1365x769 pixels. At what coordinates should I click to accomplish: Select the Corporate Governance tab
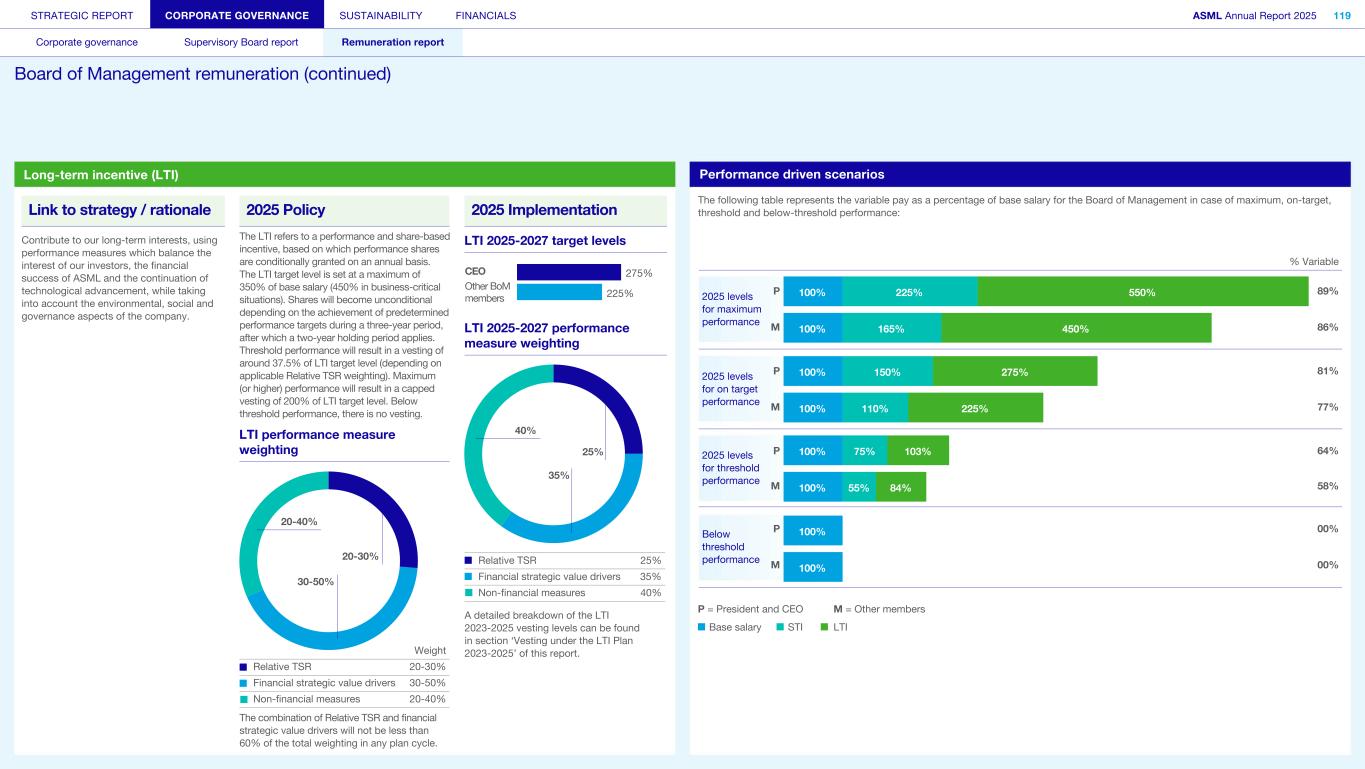point(236,15)
